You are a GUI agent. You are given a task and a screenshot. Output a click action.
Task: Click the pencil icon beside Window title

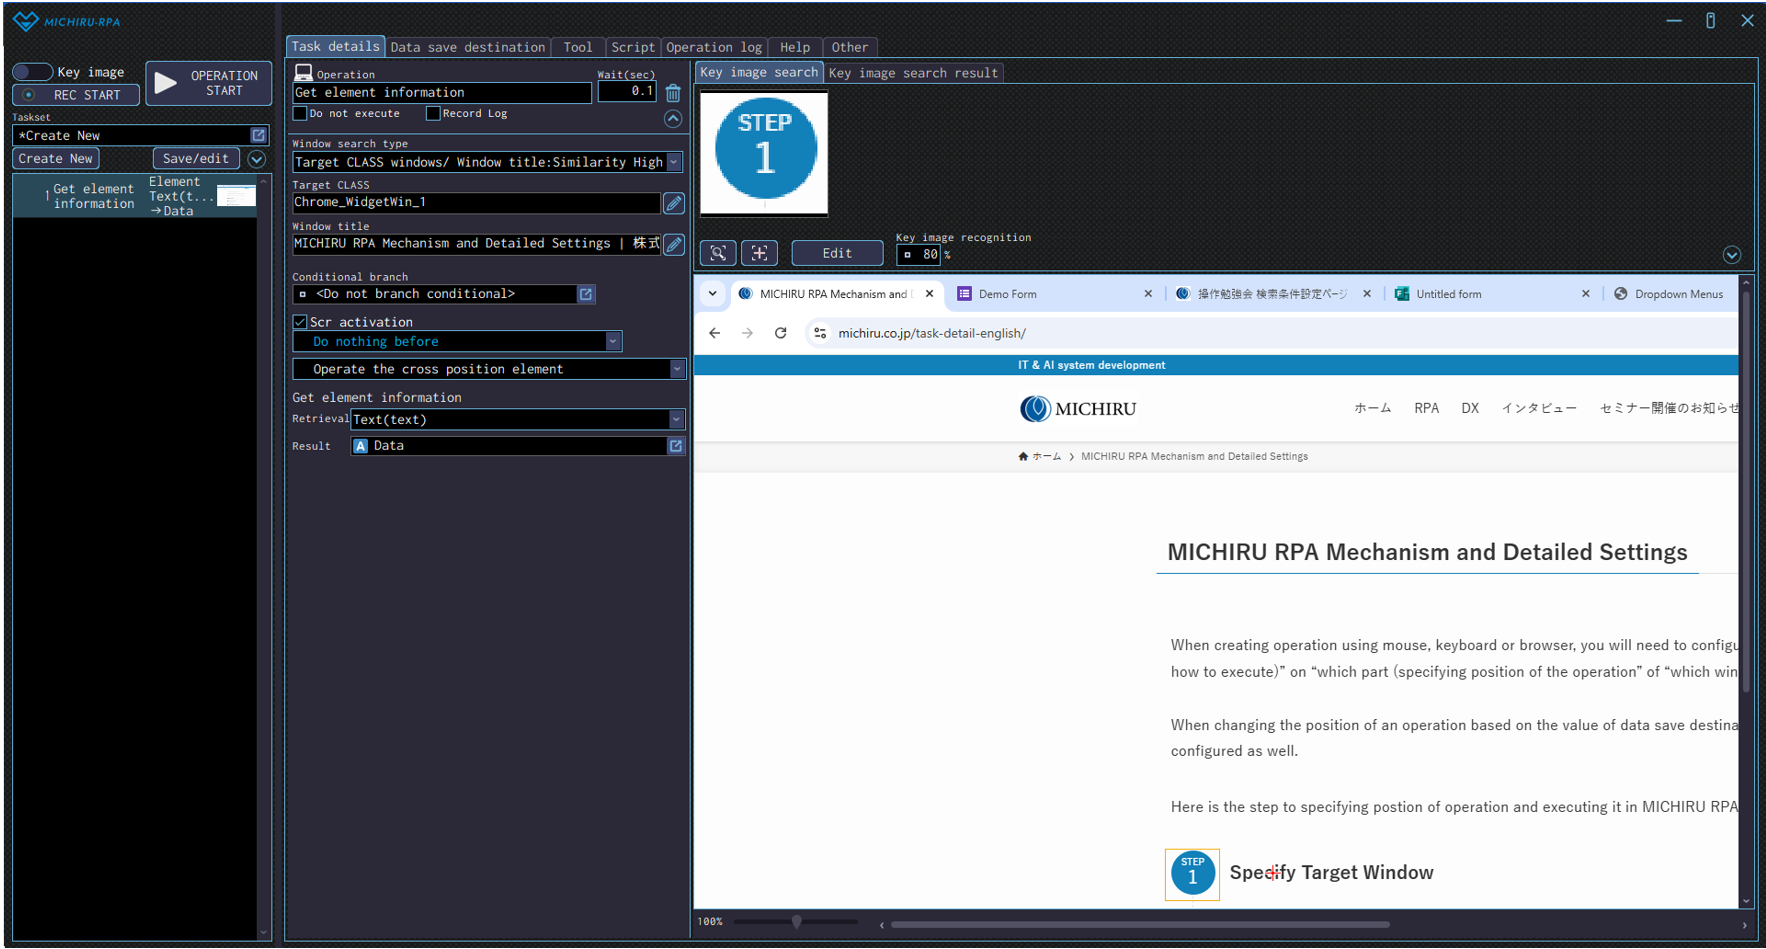[674, 244]
